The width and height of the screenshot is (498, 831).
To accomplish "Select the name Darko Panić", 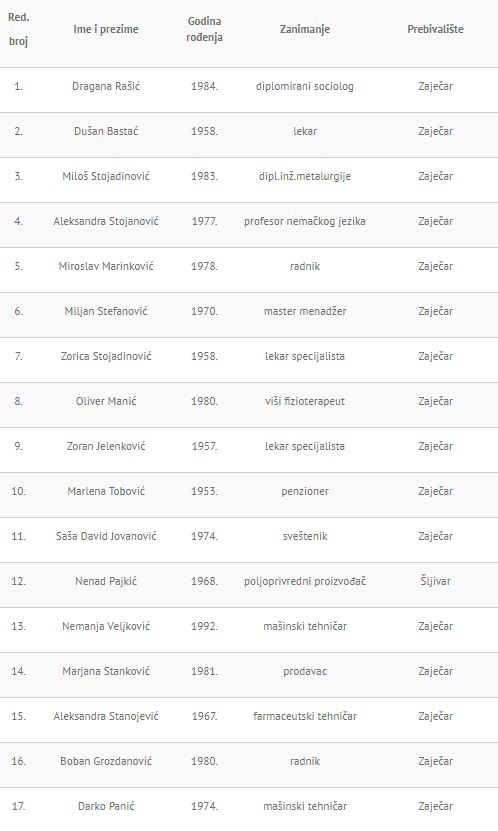I will 106,806.
